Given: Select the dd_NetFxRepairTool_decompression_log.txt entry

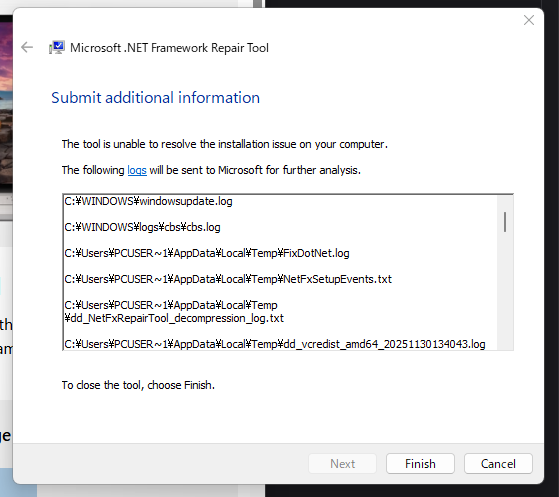Looking at the screenshot, I should coord(174,312).
